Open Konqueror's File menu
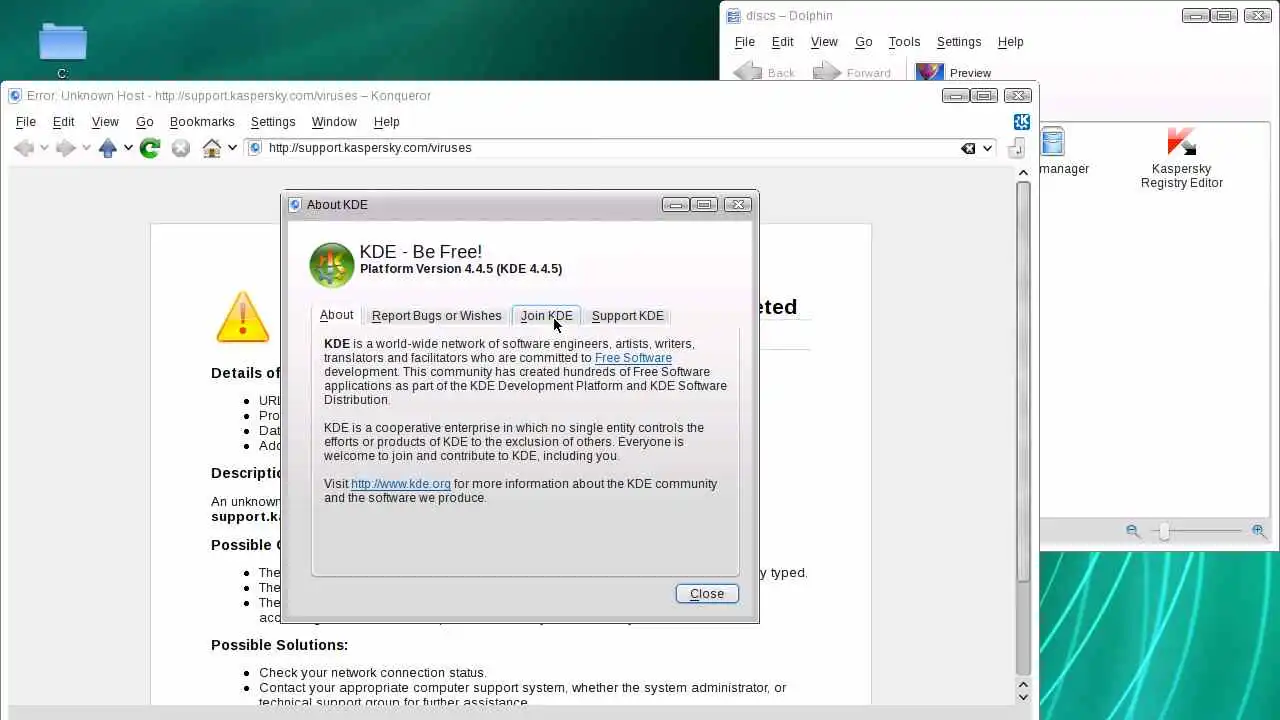Viewport: 1280px width, 720px height. pos(26,122)
